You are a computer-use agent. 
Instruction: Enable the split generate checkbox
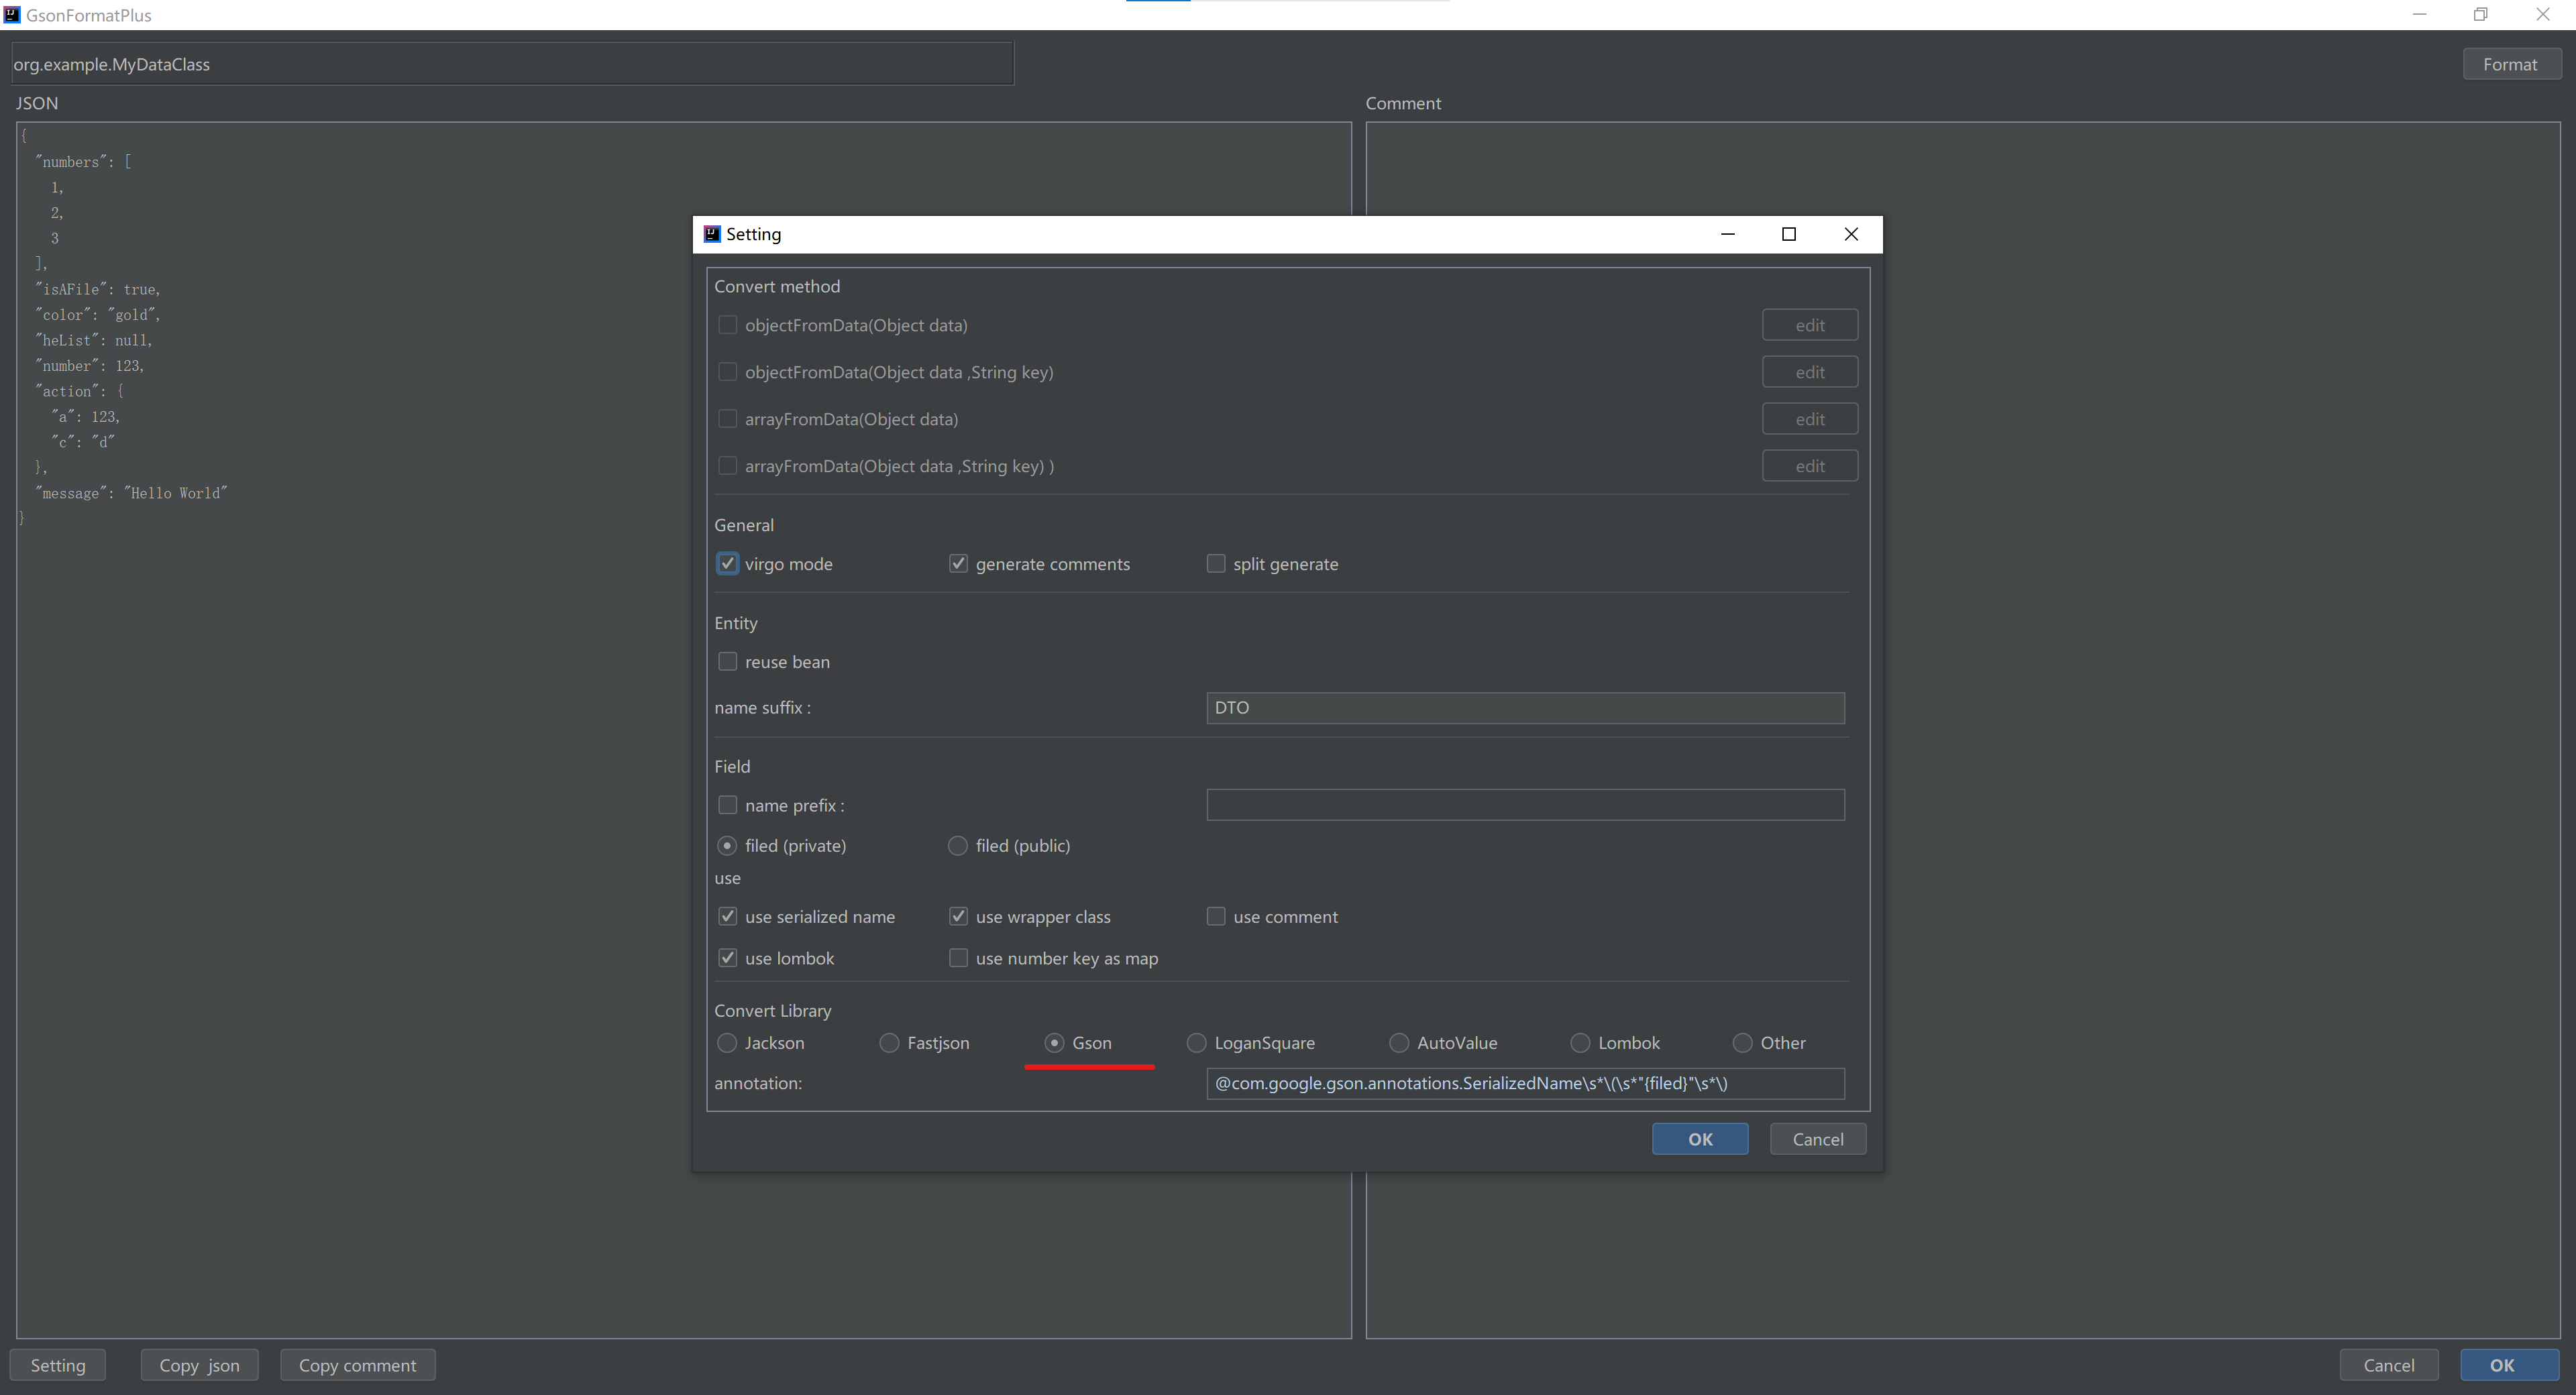[x=1216, y=564]
